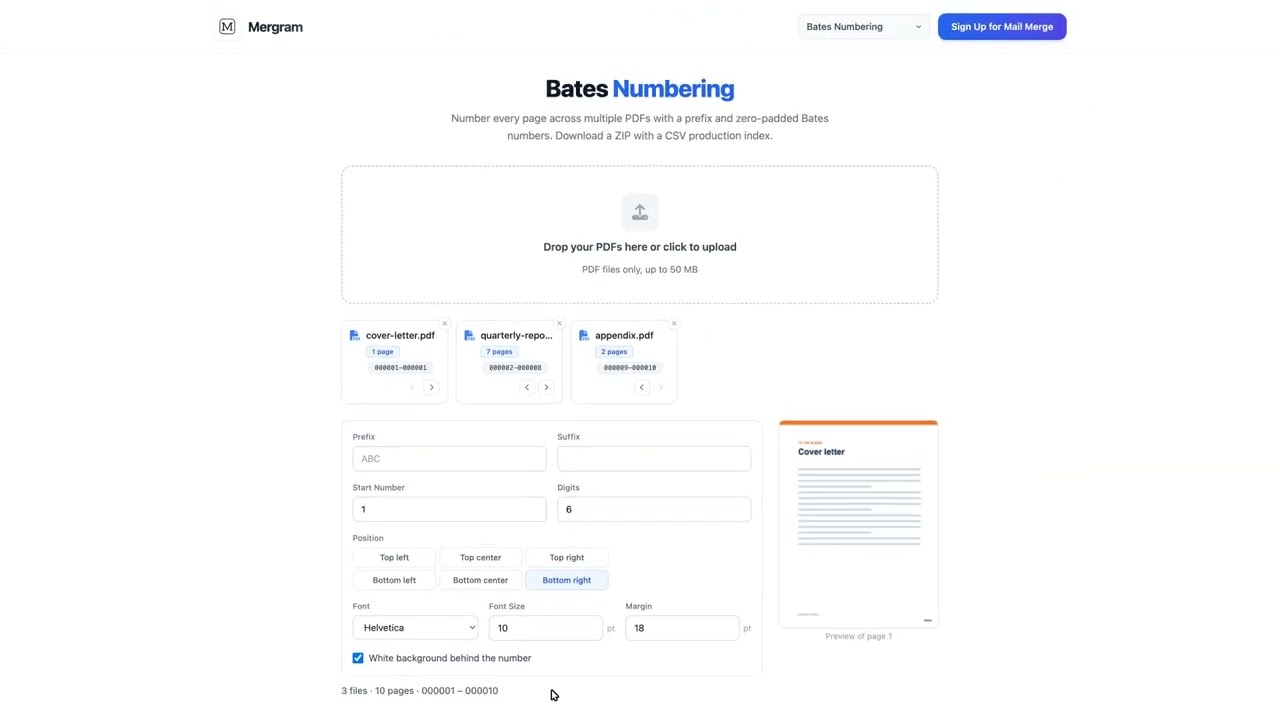Click the 1 page badge
1280x720 pixels.
383,352
